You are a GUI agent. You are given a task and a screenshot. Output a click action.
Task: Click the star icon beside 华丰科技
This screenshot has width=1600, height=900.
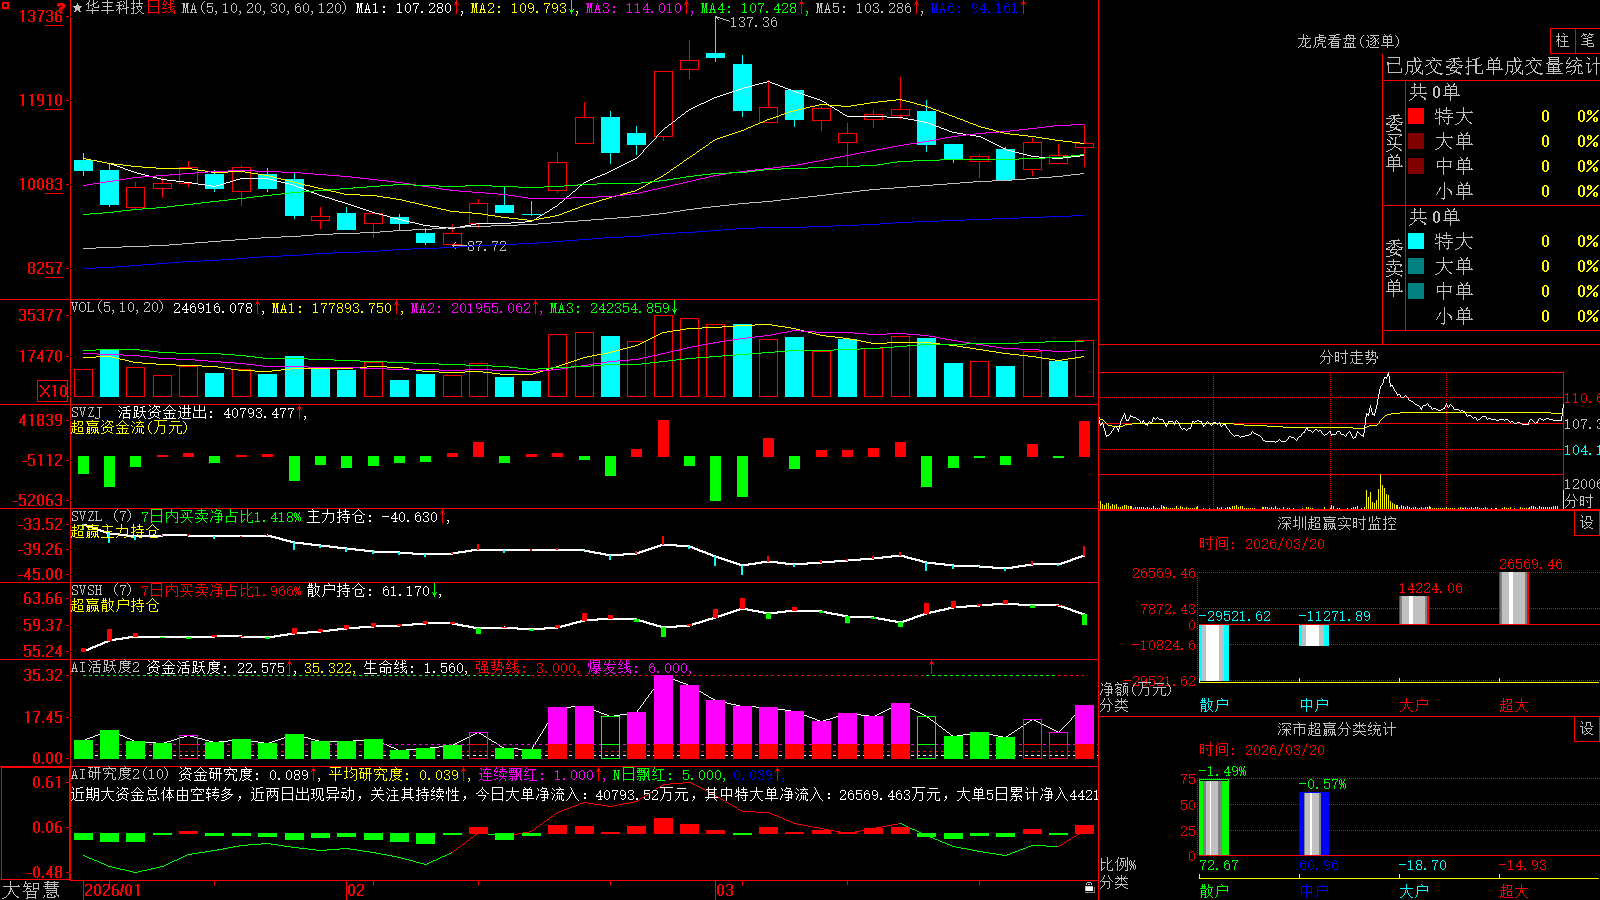tap(77, 8)
